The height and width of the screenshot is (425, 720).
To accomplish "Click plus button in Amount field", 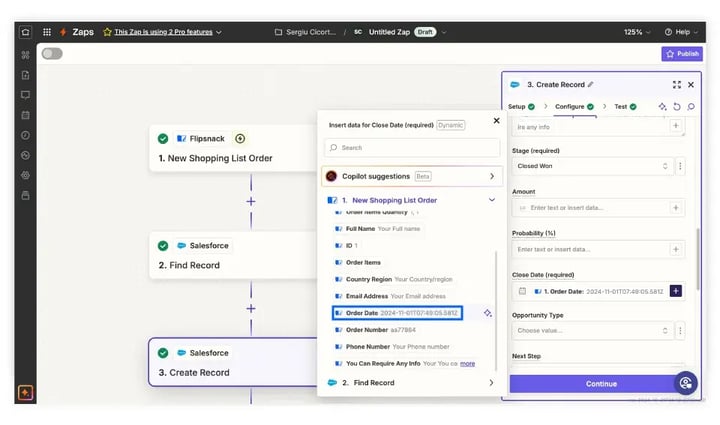I will (675, 208).
